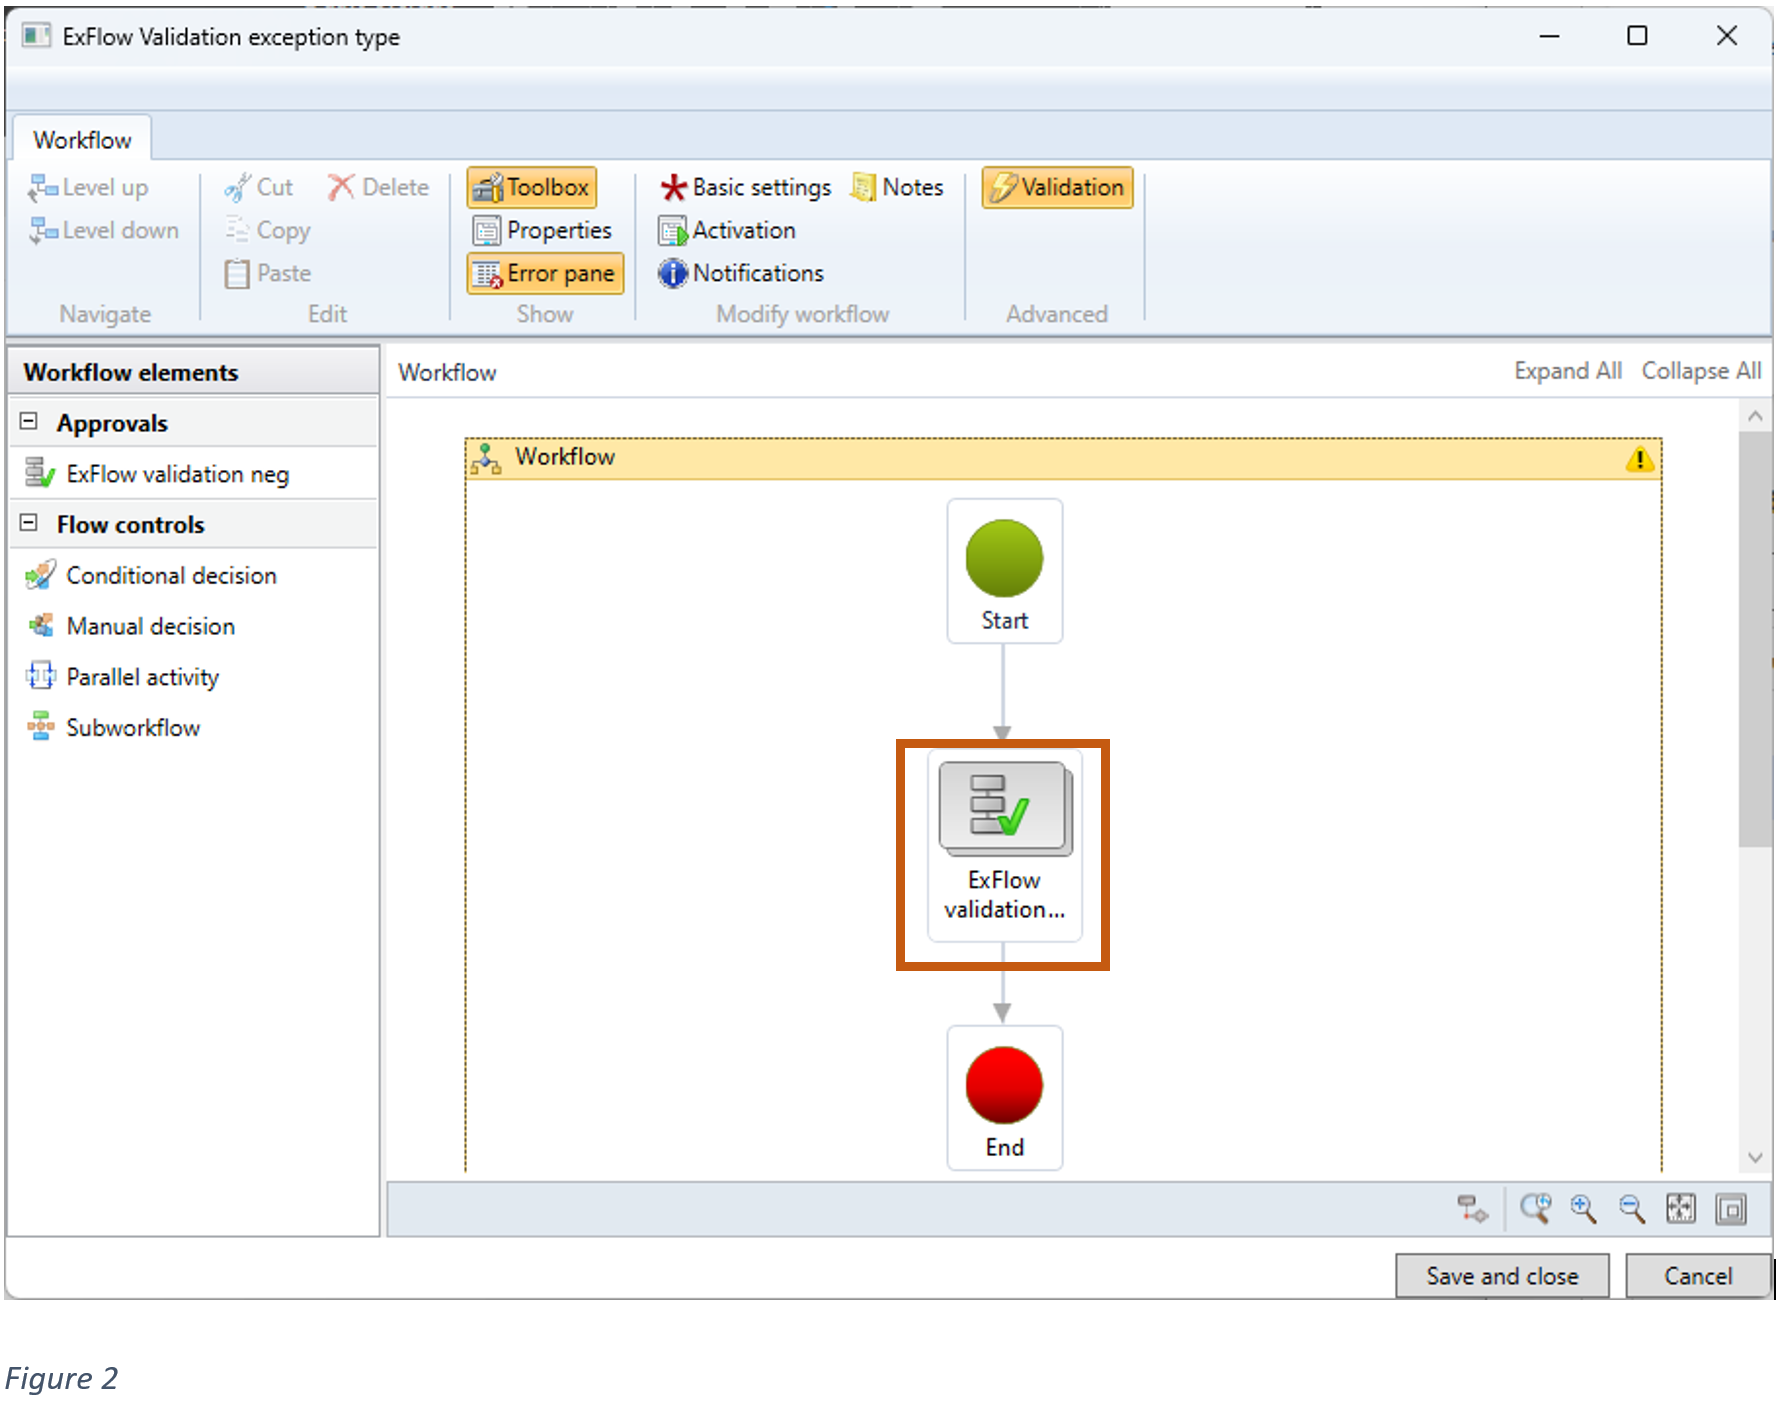
Task: Toggle the Error pane
Action: click(x=545, y=273)
